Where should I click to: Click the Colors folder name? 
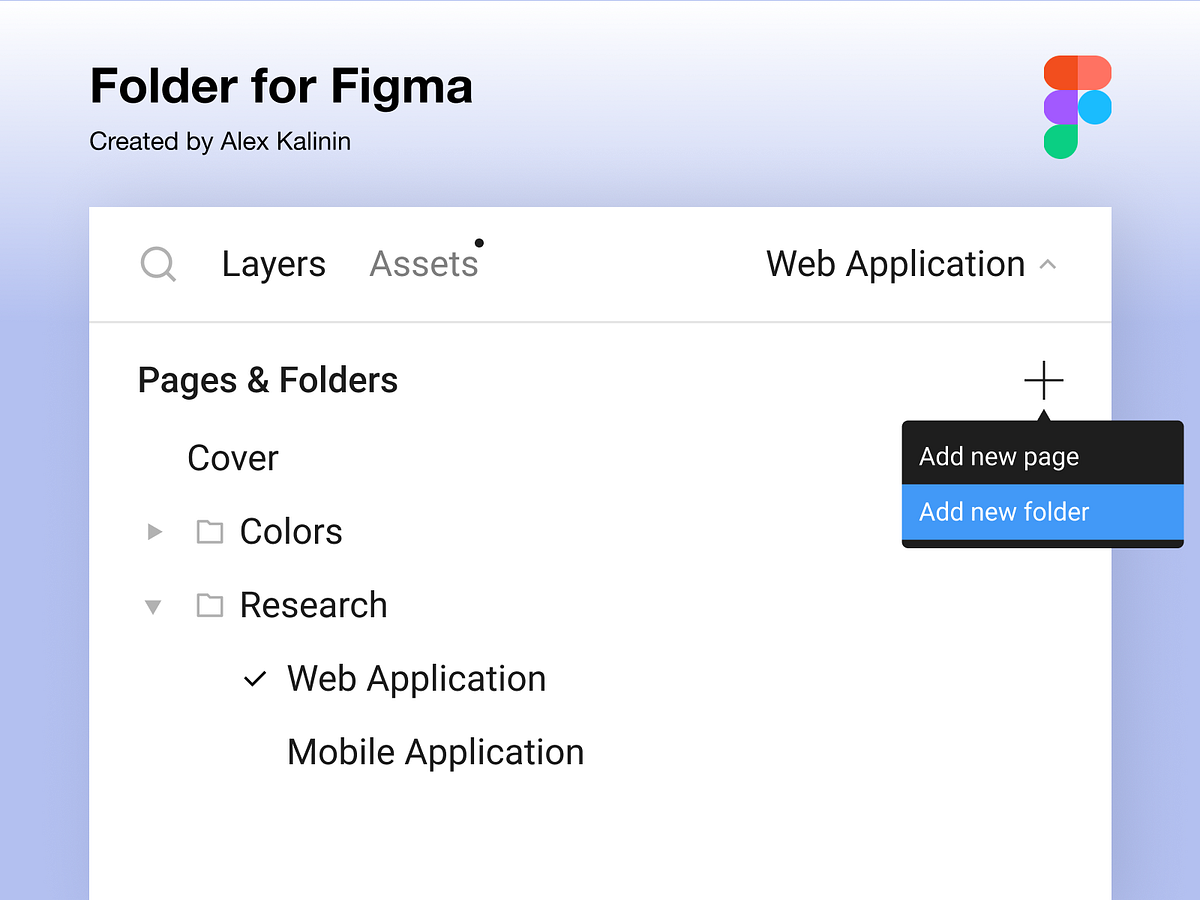coord(291,532)
